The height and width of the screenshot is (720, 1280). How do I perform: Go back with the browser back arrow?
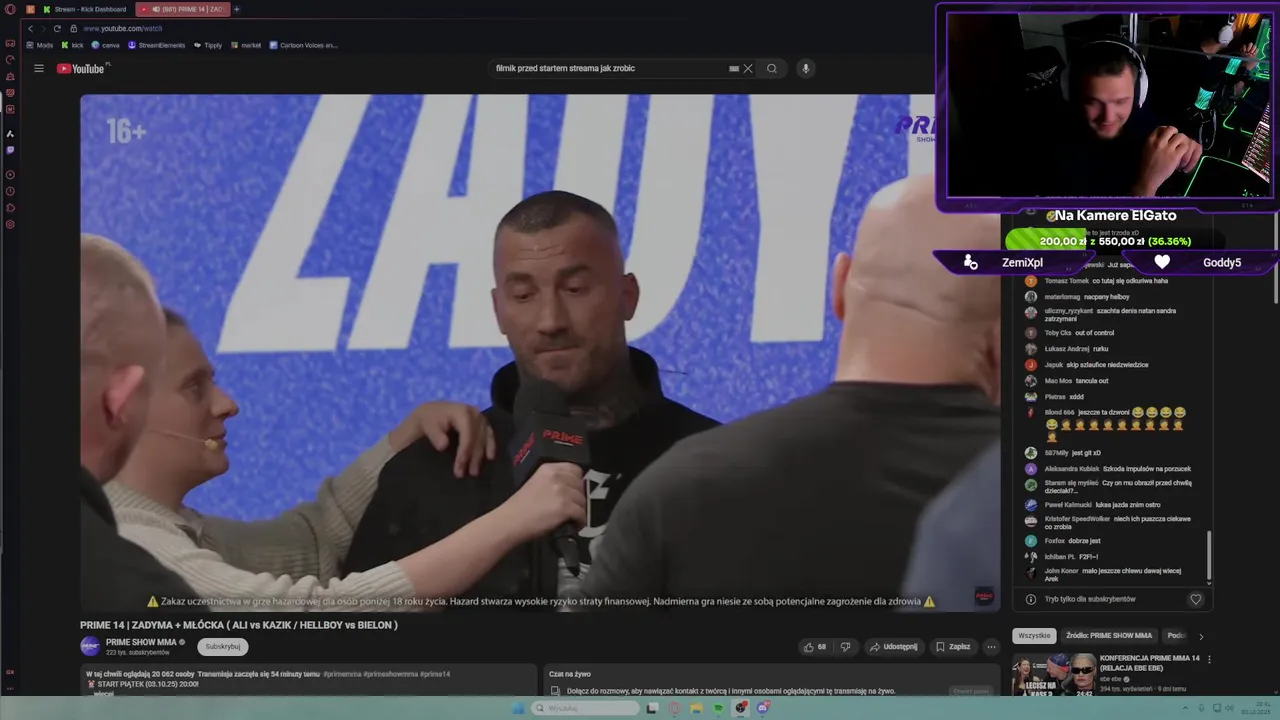pos(30,28)
